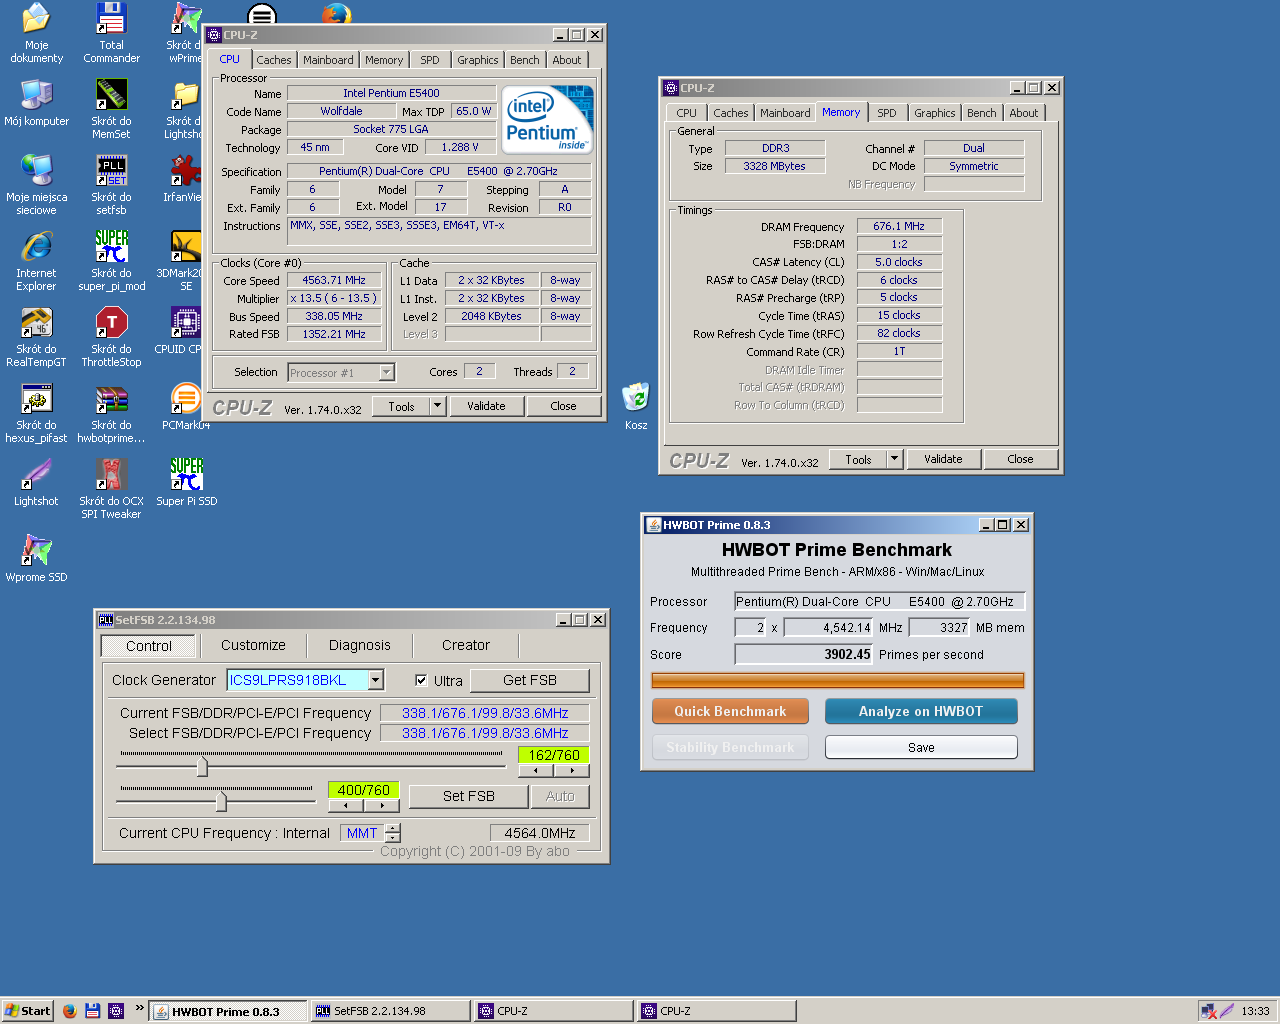Click Firefox quick launch icon in taskbar
This screenshot has width=1280, height=1024.
[69, 1011]
